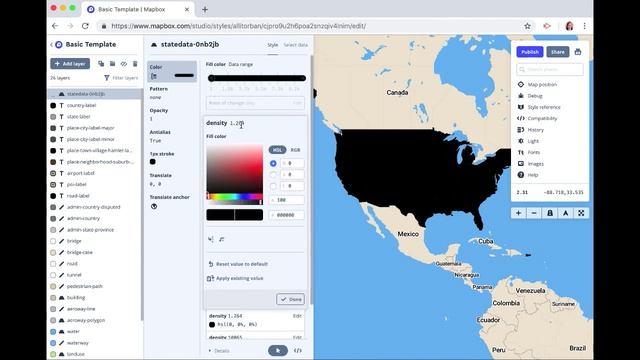Zoom in the map with plus button
Image resolution: width=640 pixels, height=360 pixels.
518,213
